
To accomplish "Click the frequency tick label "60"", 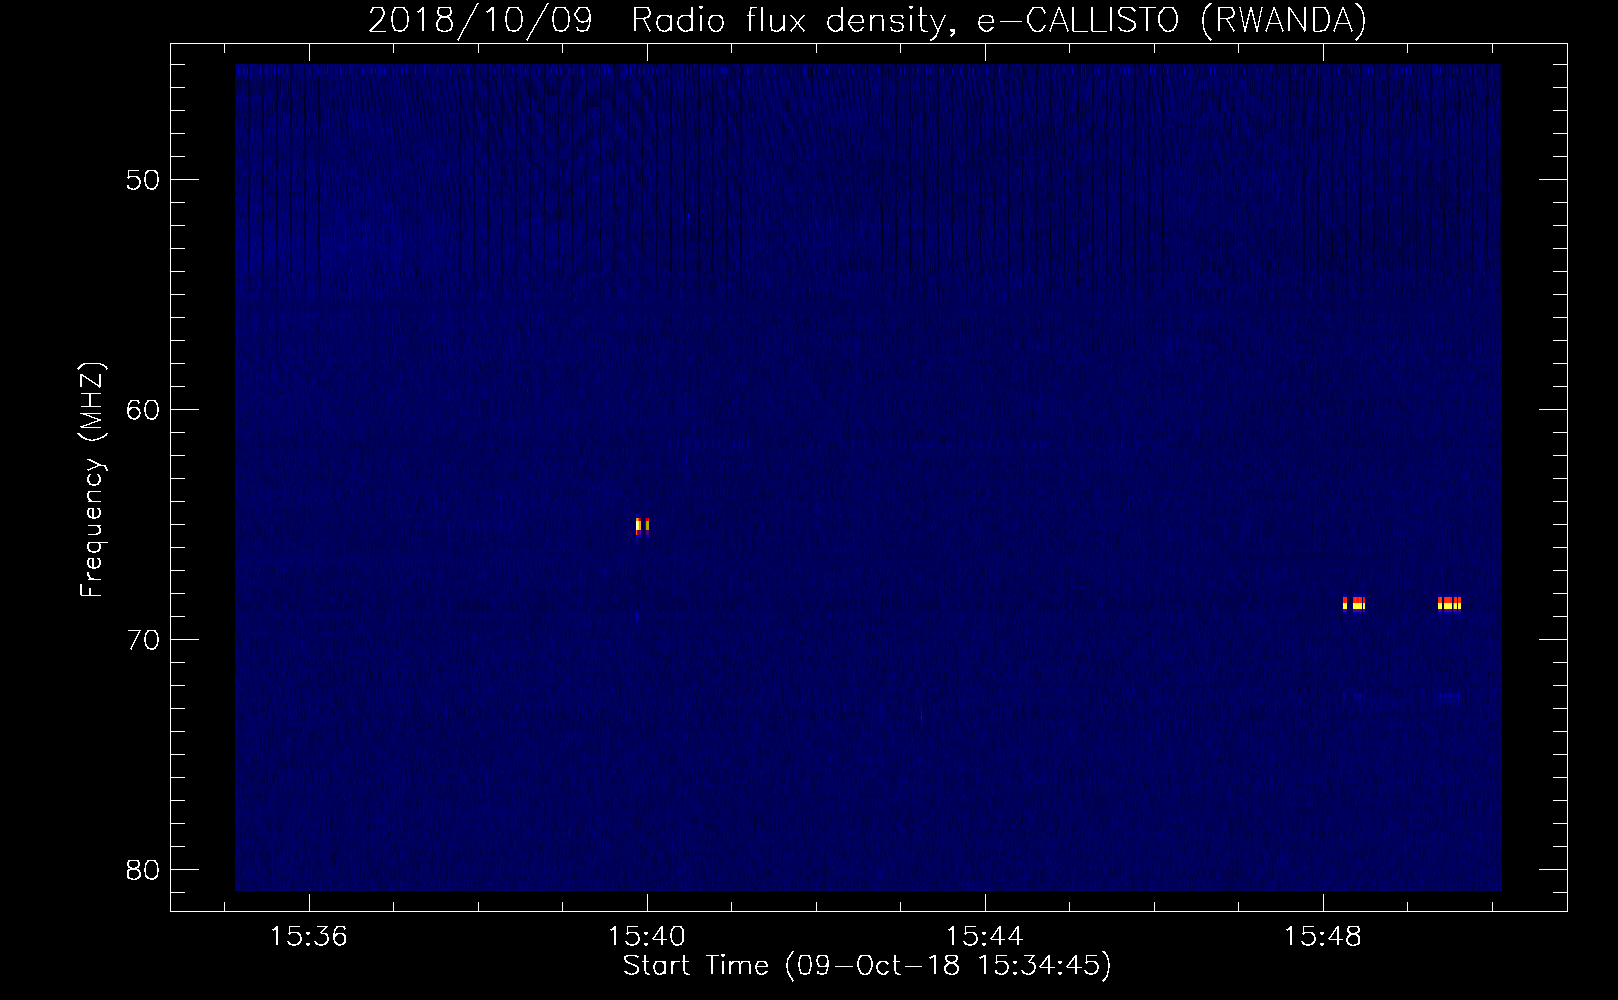I will (x=143, y=410).
